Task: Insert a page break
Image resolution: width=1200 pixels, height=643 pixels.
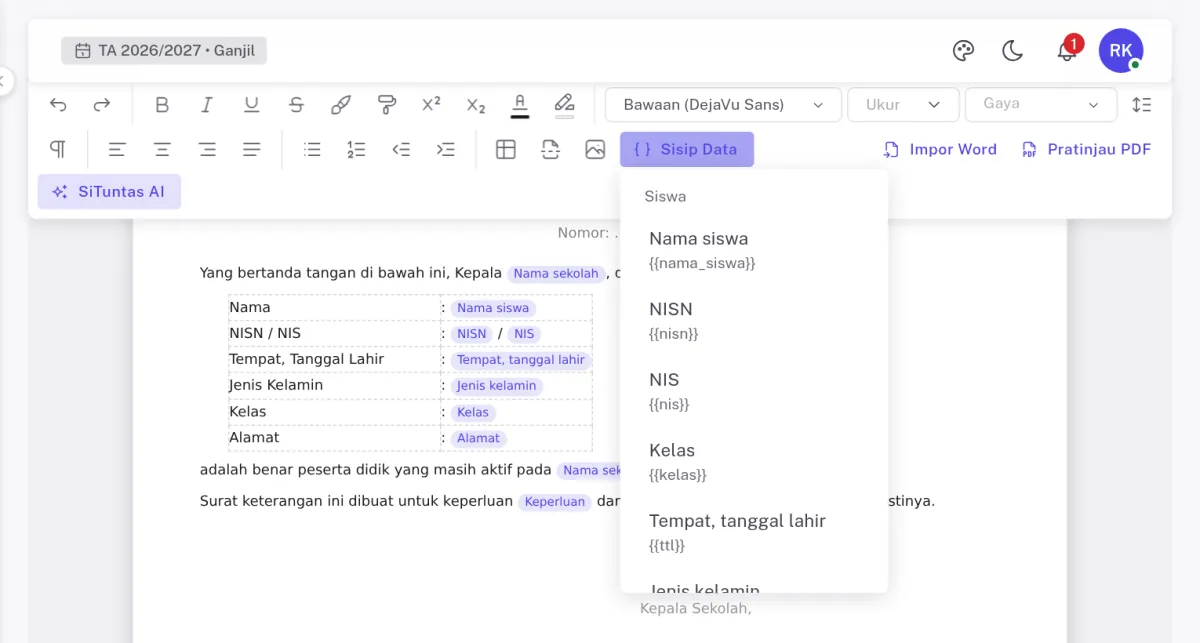Action: coord(550,150)
